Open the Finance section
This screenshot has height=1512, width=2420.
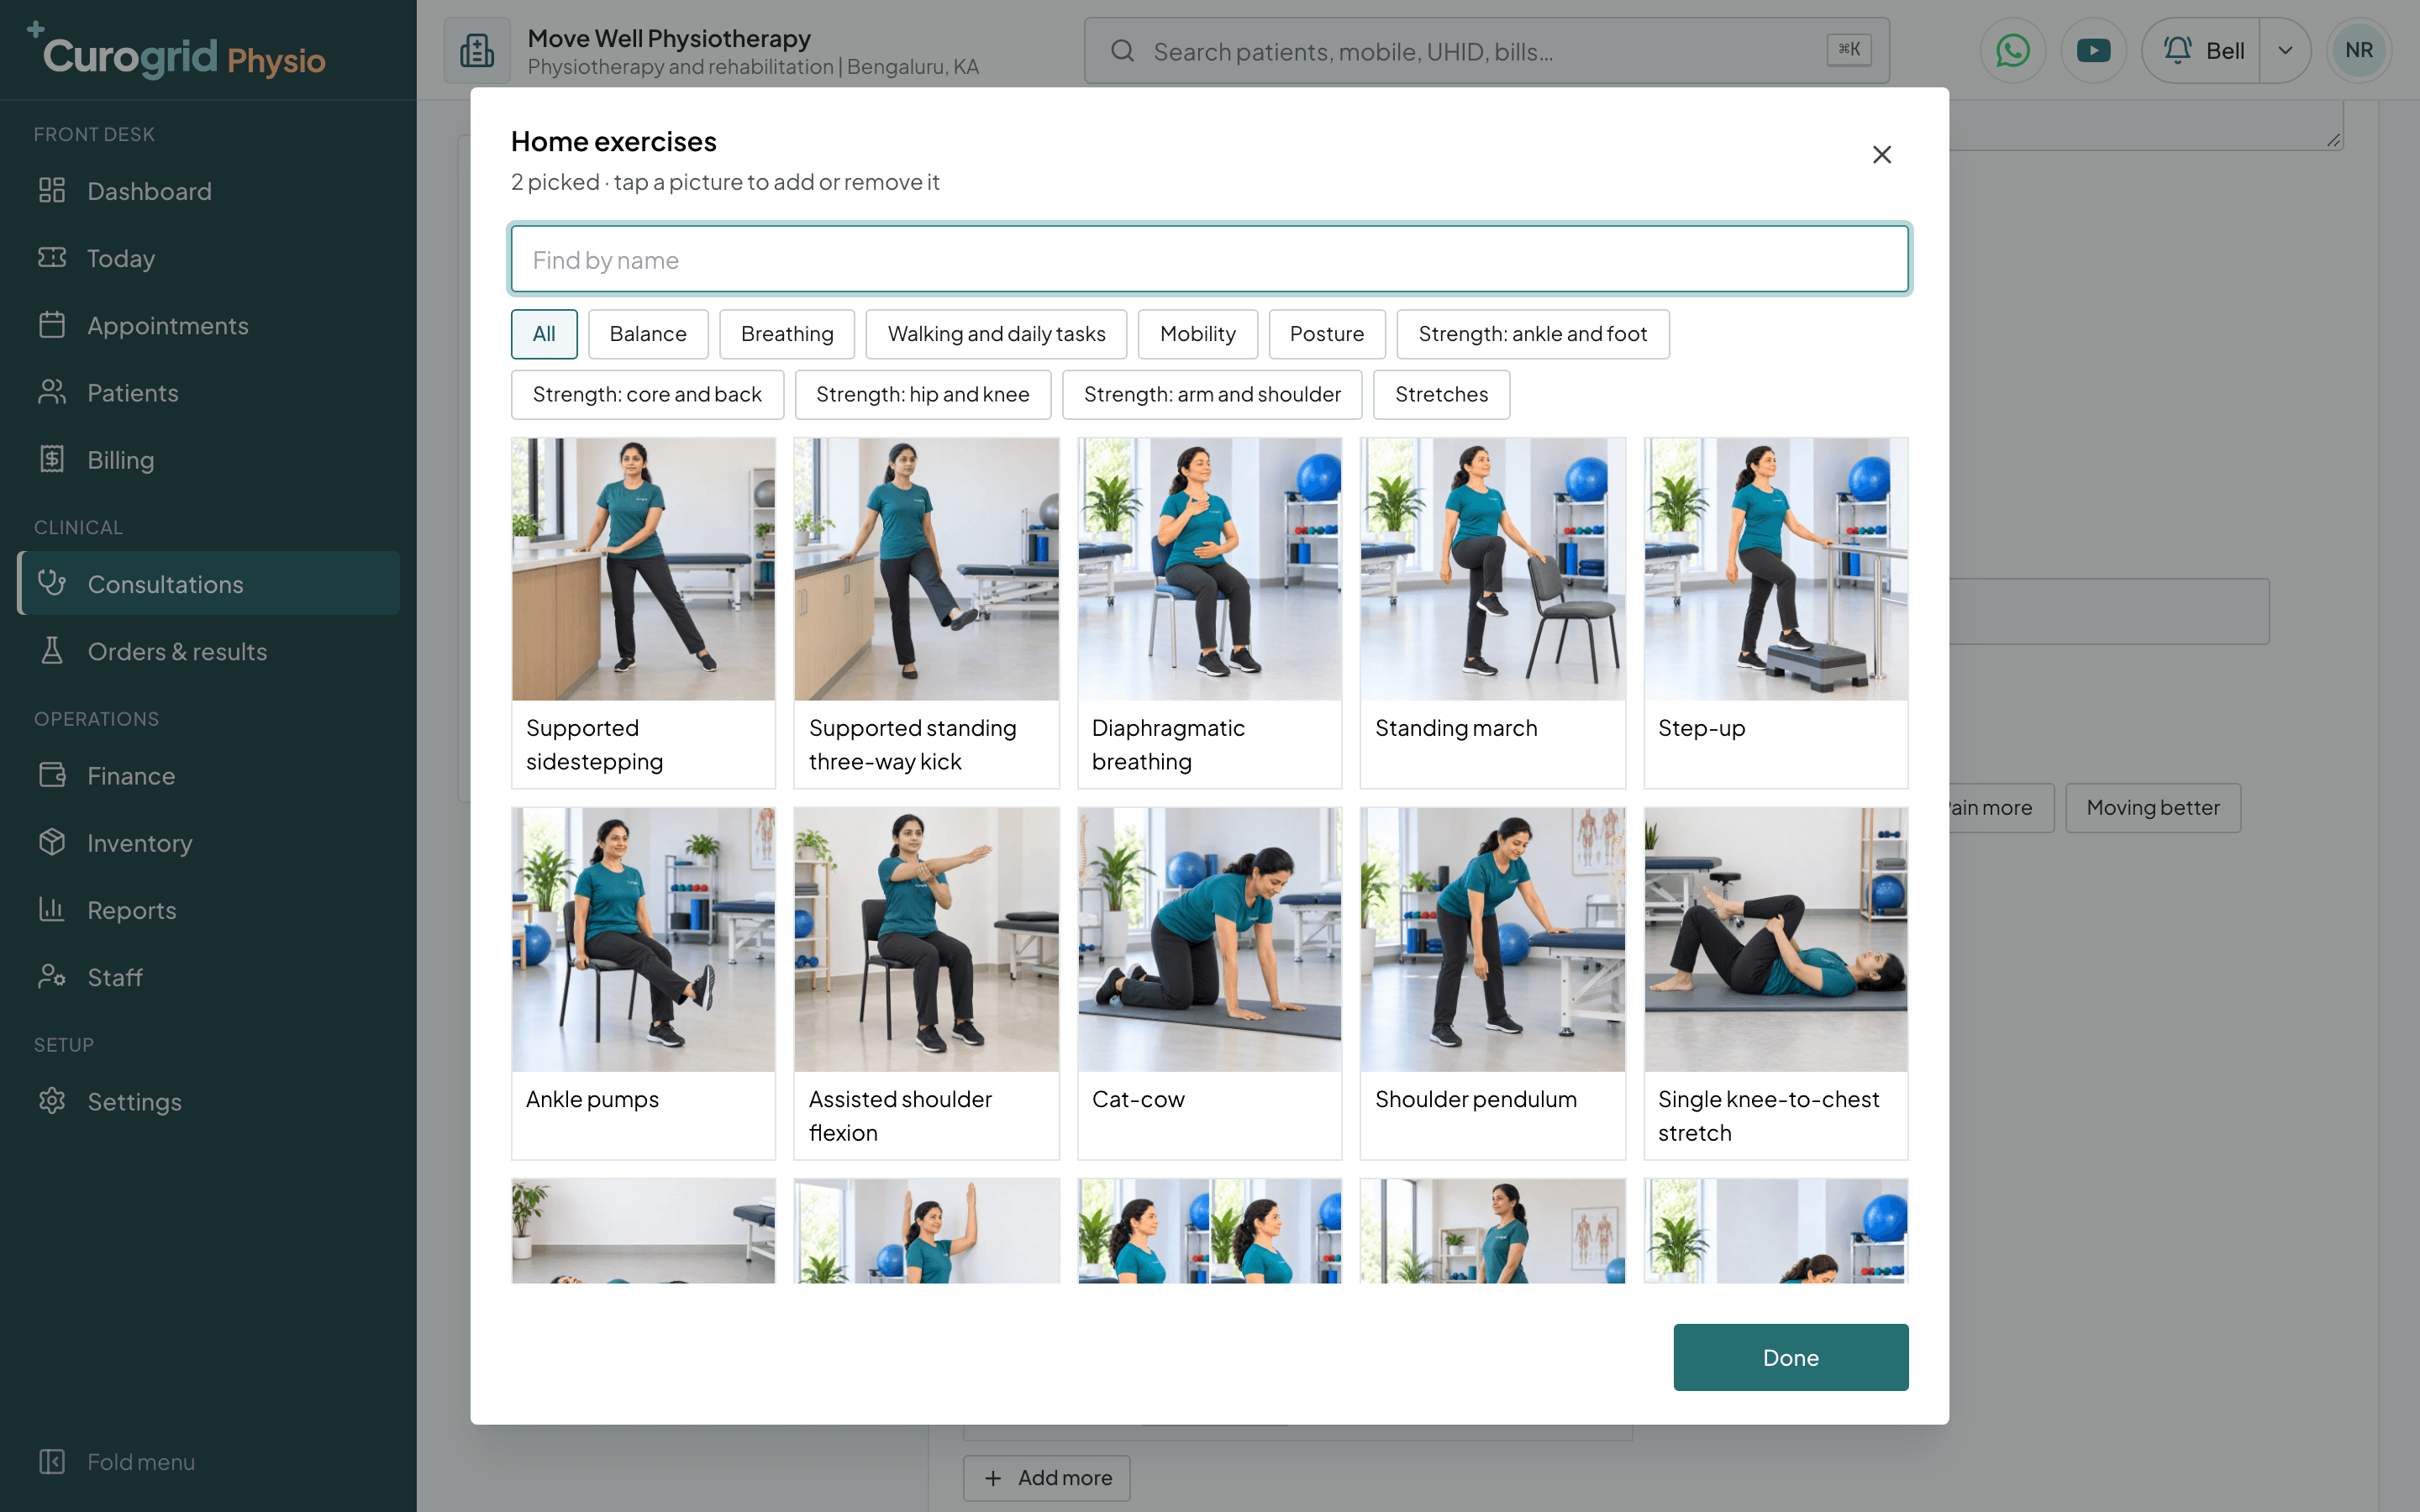point(208,775)
